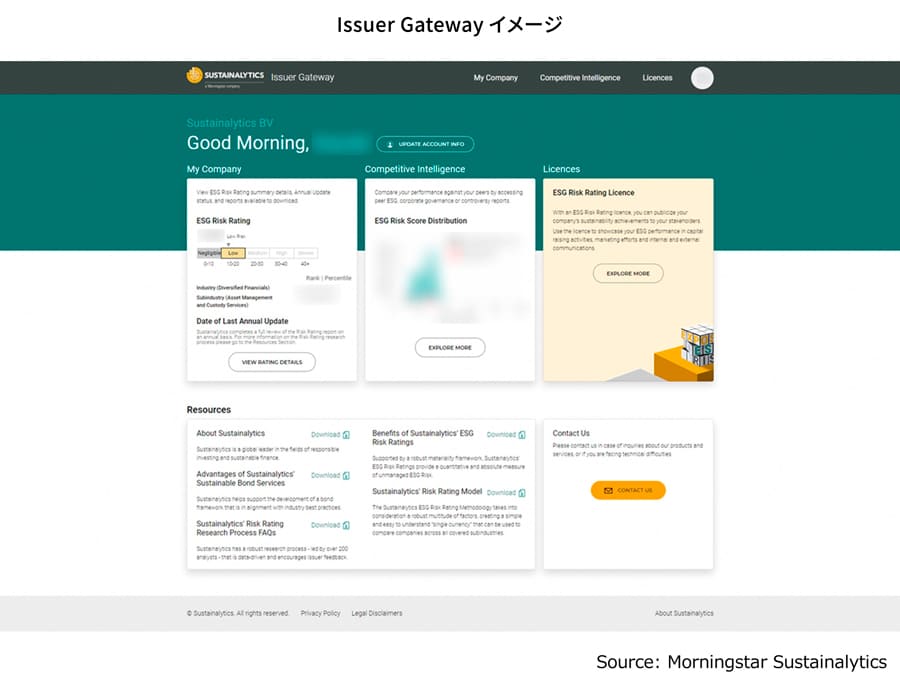Click the Industry (Diversified Financials) row
This screenshot has height=690, width=900.
233,288
